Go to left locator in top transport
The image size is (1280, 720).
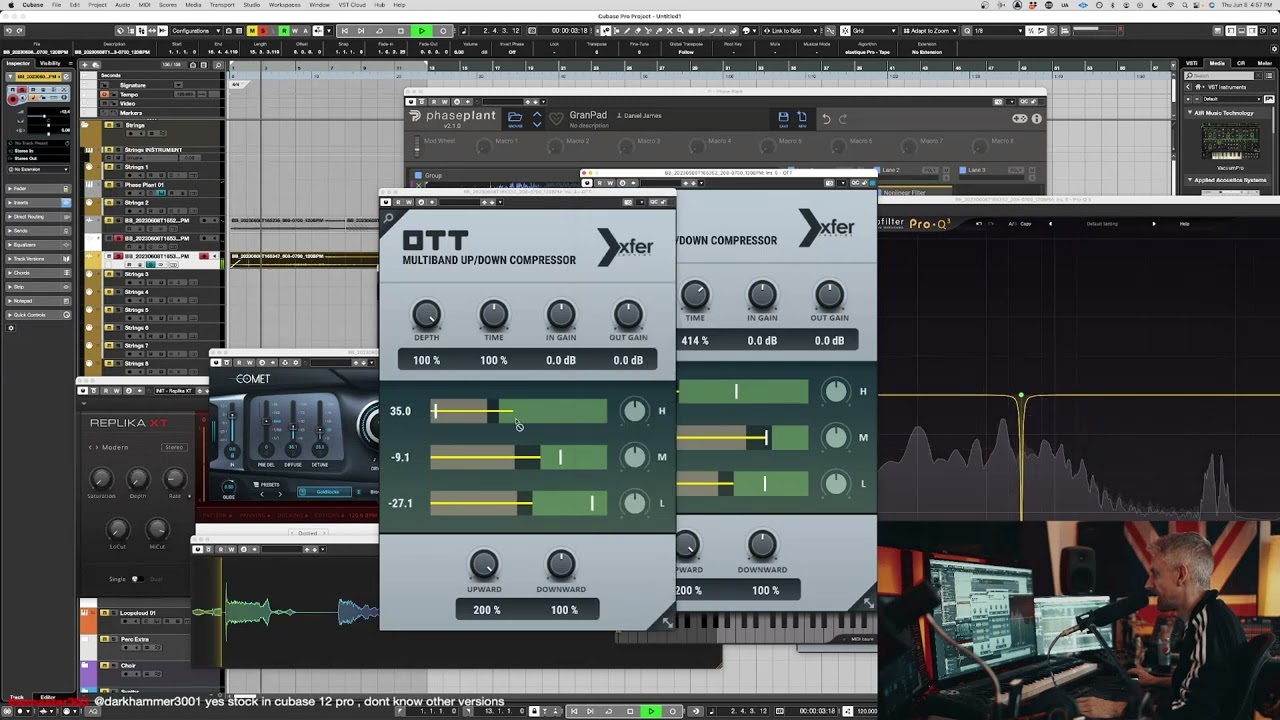point(344,31)
